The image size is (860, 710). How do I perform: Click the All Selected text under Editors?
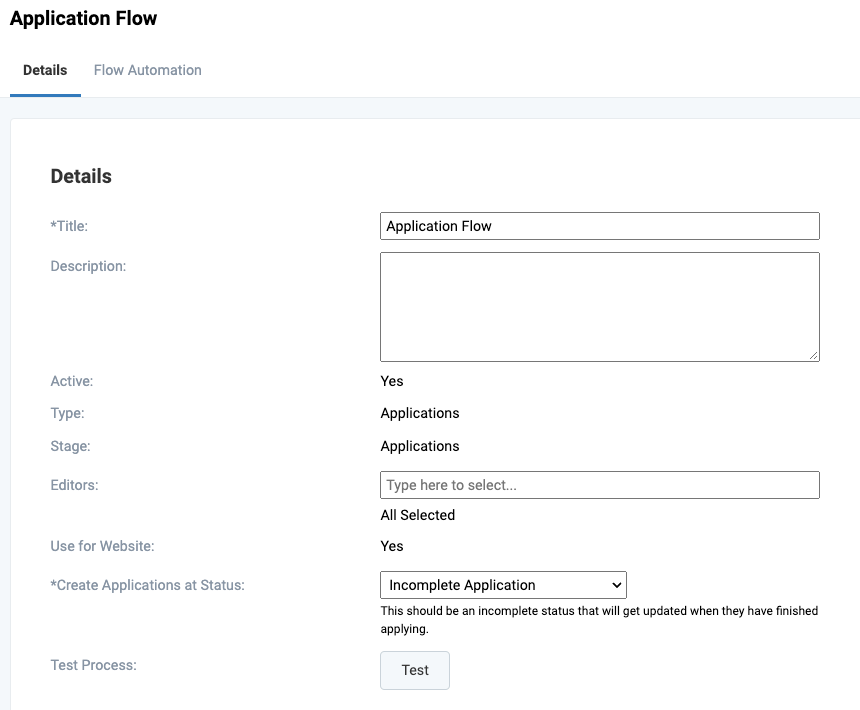coord(417,515)
